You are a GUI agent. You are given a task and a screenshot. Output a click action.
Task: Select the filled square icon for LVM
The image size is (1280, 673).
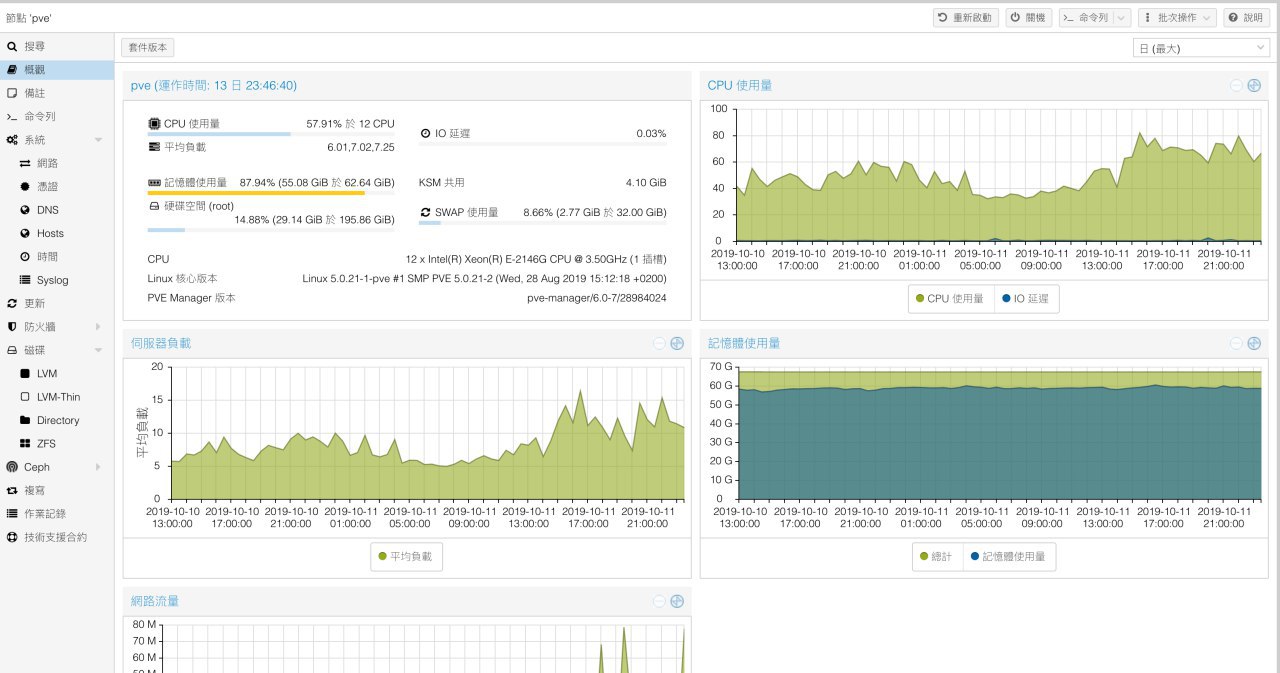pos(25,373)
